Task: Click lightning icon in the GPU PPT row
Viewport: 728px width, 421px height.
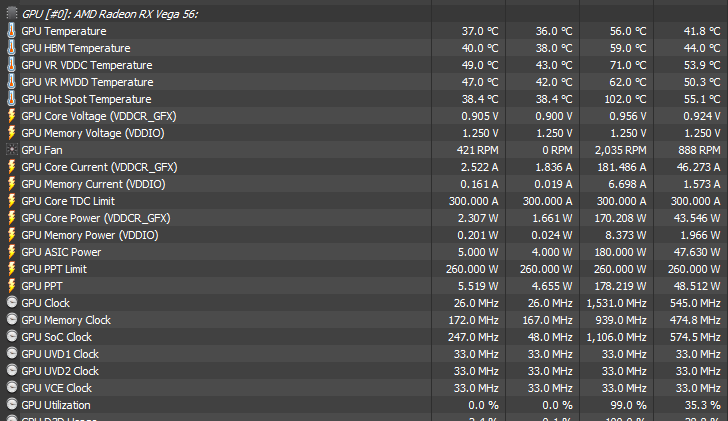Action: [x=12, y=286]
